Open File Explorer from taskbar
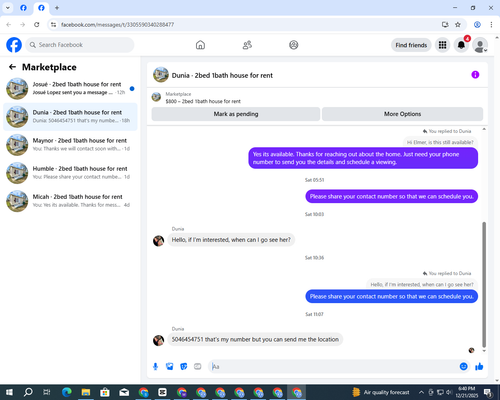 click(86, 392)
